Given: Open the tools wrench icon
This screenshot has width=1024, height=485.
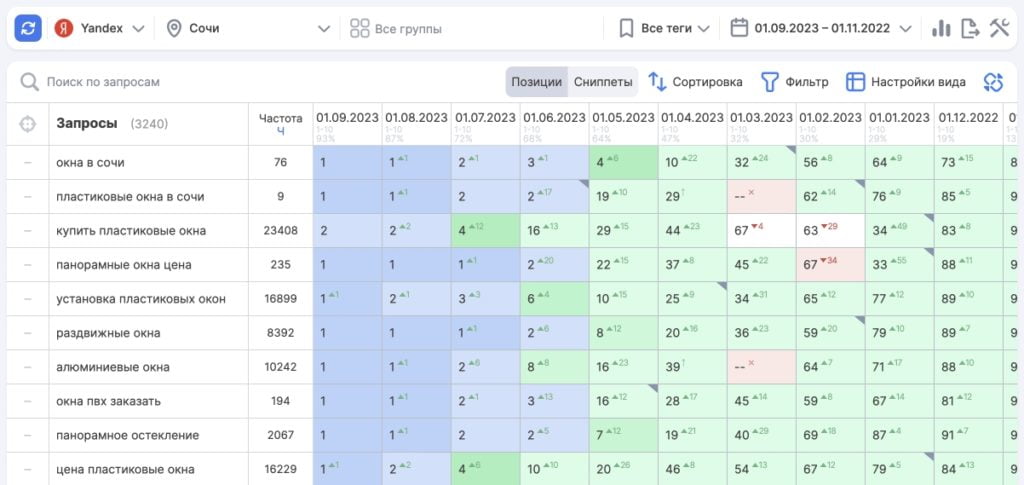Looking at the screenshot, I should point(999,28).
